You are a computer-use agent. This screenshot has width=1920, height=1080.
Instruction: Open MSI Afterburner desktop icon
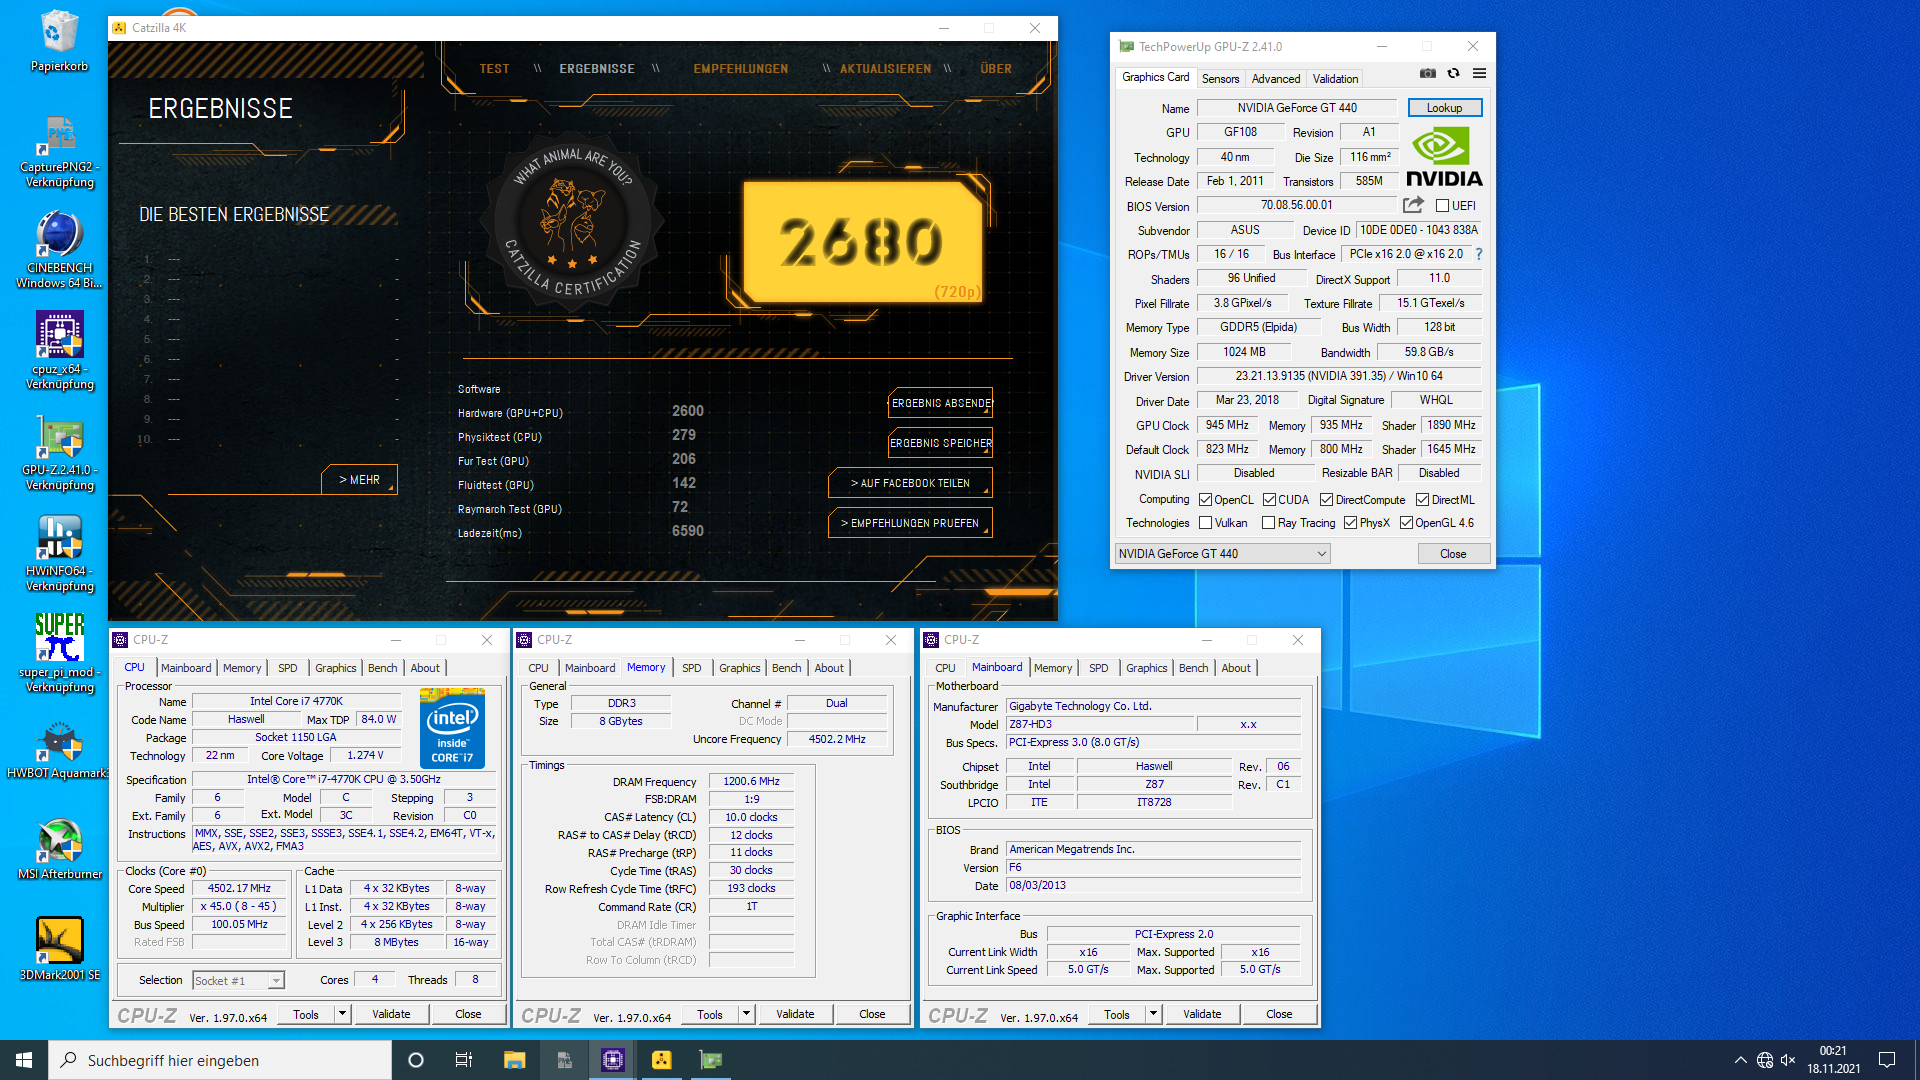click(59, 850)
